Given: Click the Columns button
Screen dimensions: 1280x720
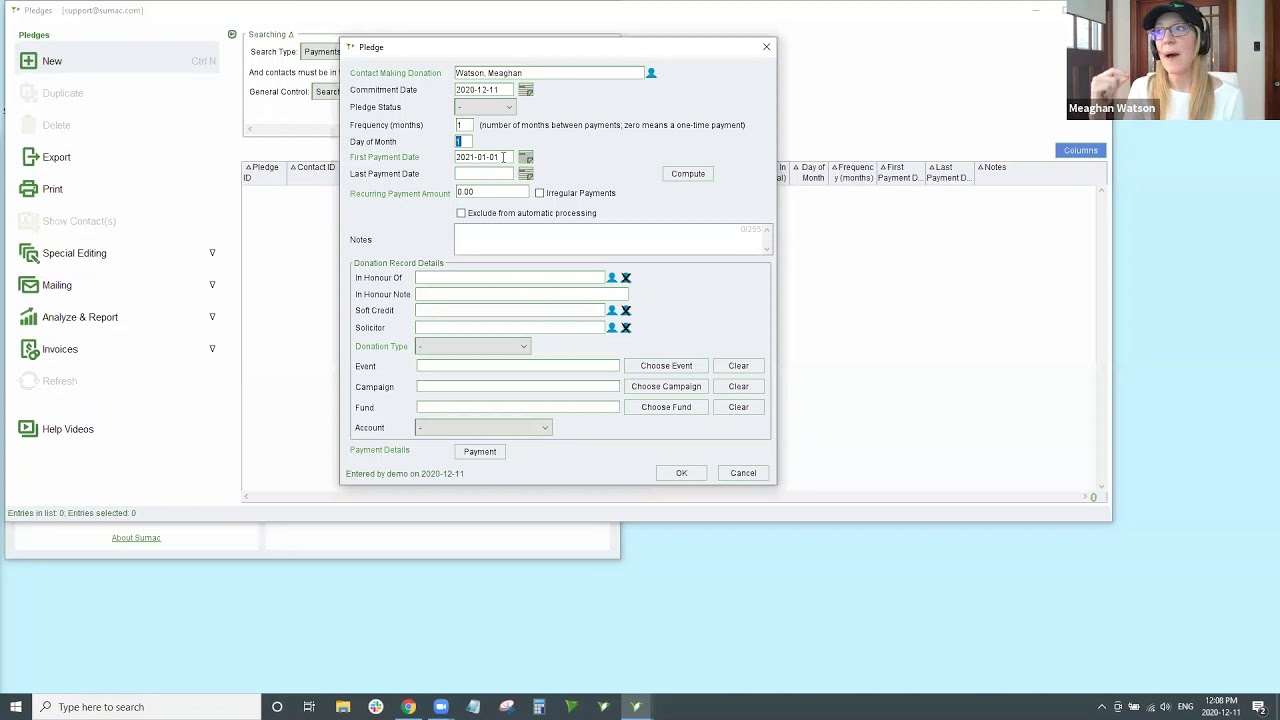Looking at the screenshot, I should [x=1081, y=150].
